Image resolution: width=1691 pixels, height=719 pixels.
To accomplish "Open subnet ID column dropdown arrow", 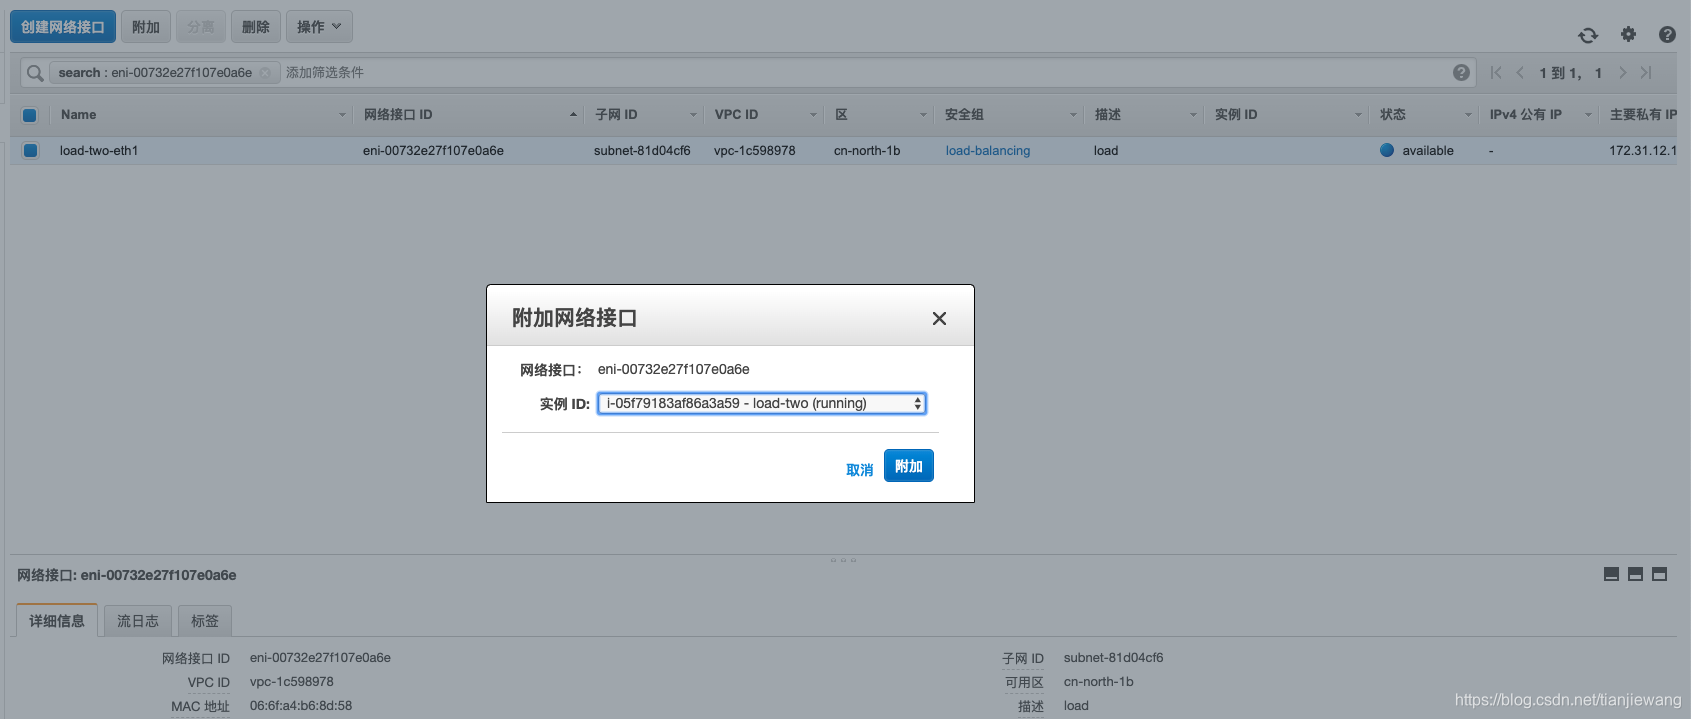I will [x=693, y=115].
